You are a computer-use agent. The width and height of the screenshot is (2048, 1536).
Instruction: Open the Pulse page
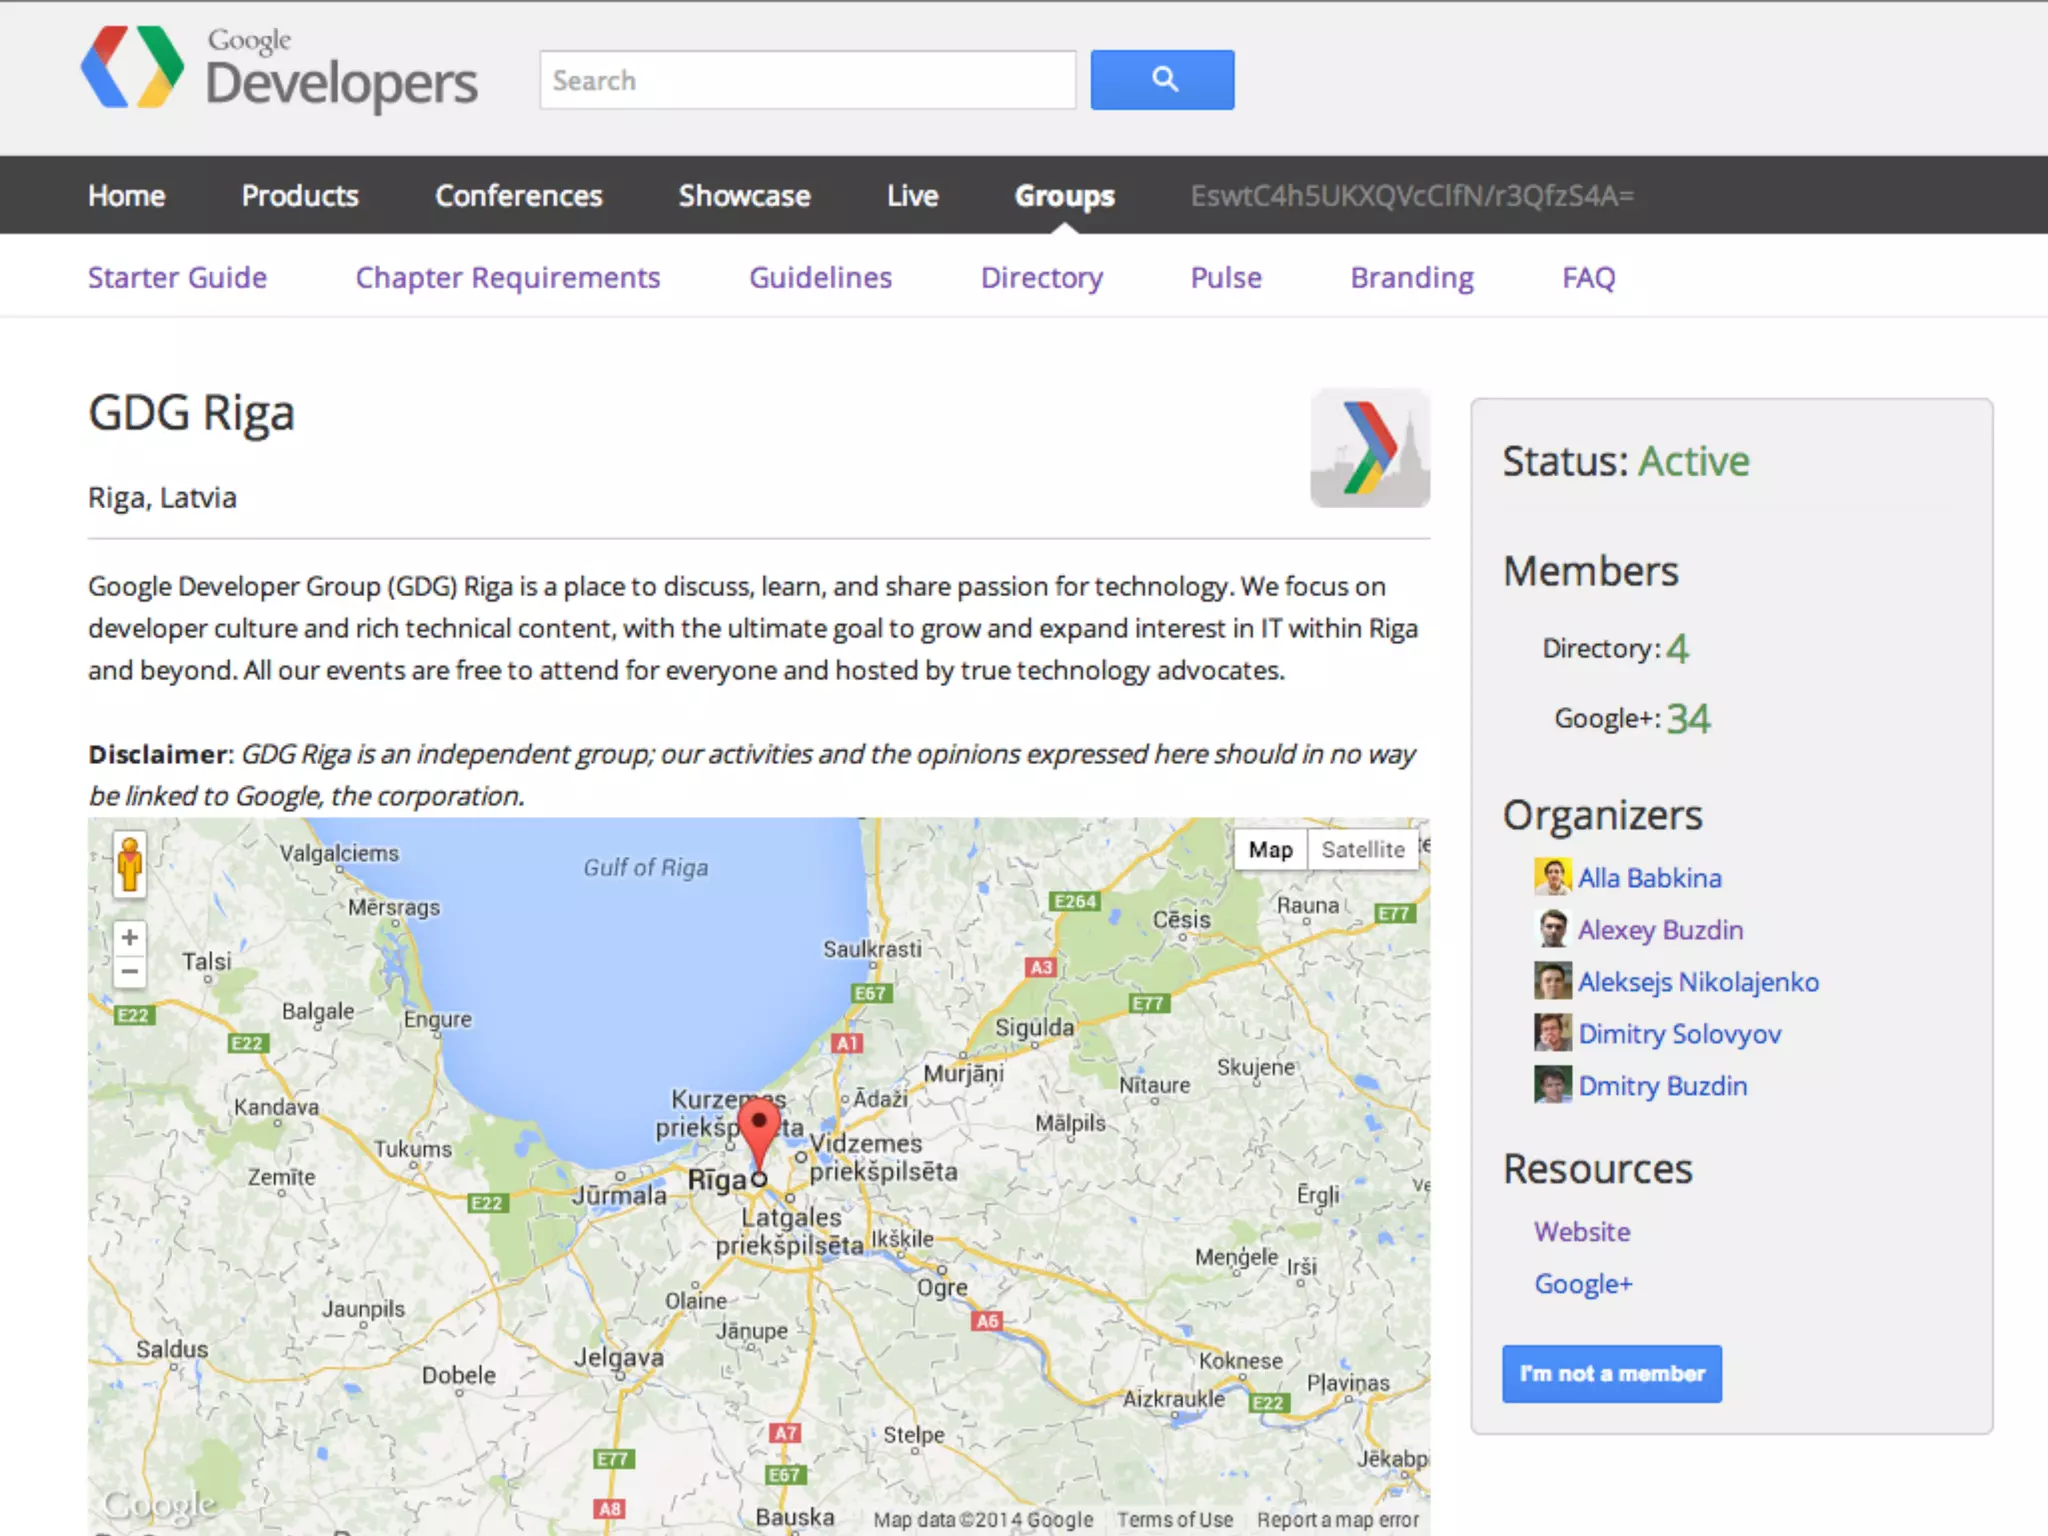[x=1226, y=277]
